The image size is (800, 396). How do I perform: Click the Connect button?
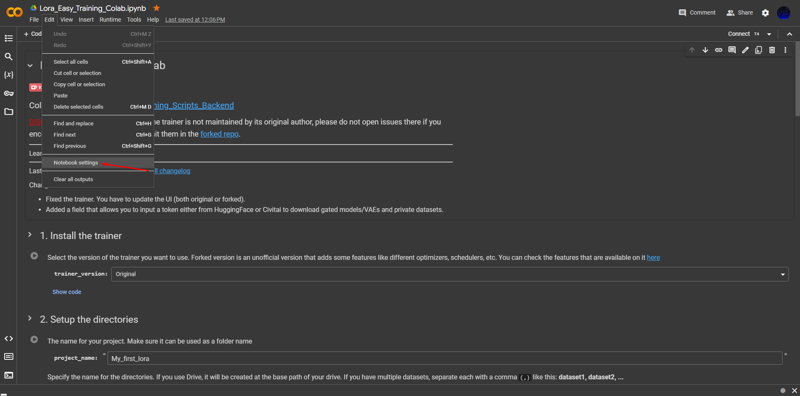(739, 34)
